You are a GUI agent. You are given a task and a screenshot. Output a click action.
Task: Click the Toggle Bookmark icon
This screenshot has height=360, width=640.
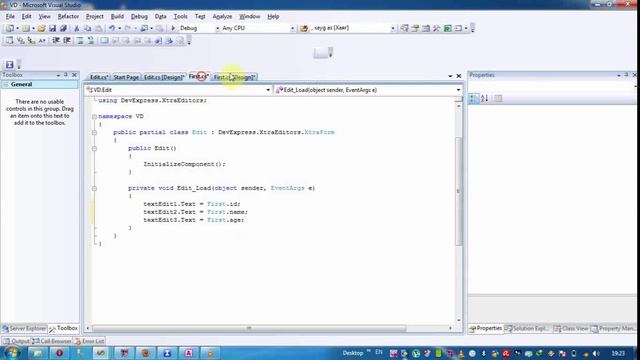coord(104,40)
